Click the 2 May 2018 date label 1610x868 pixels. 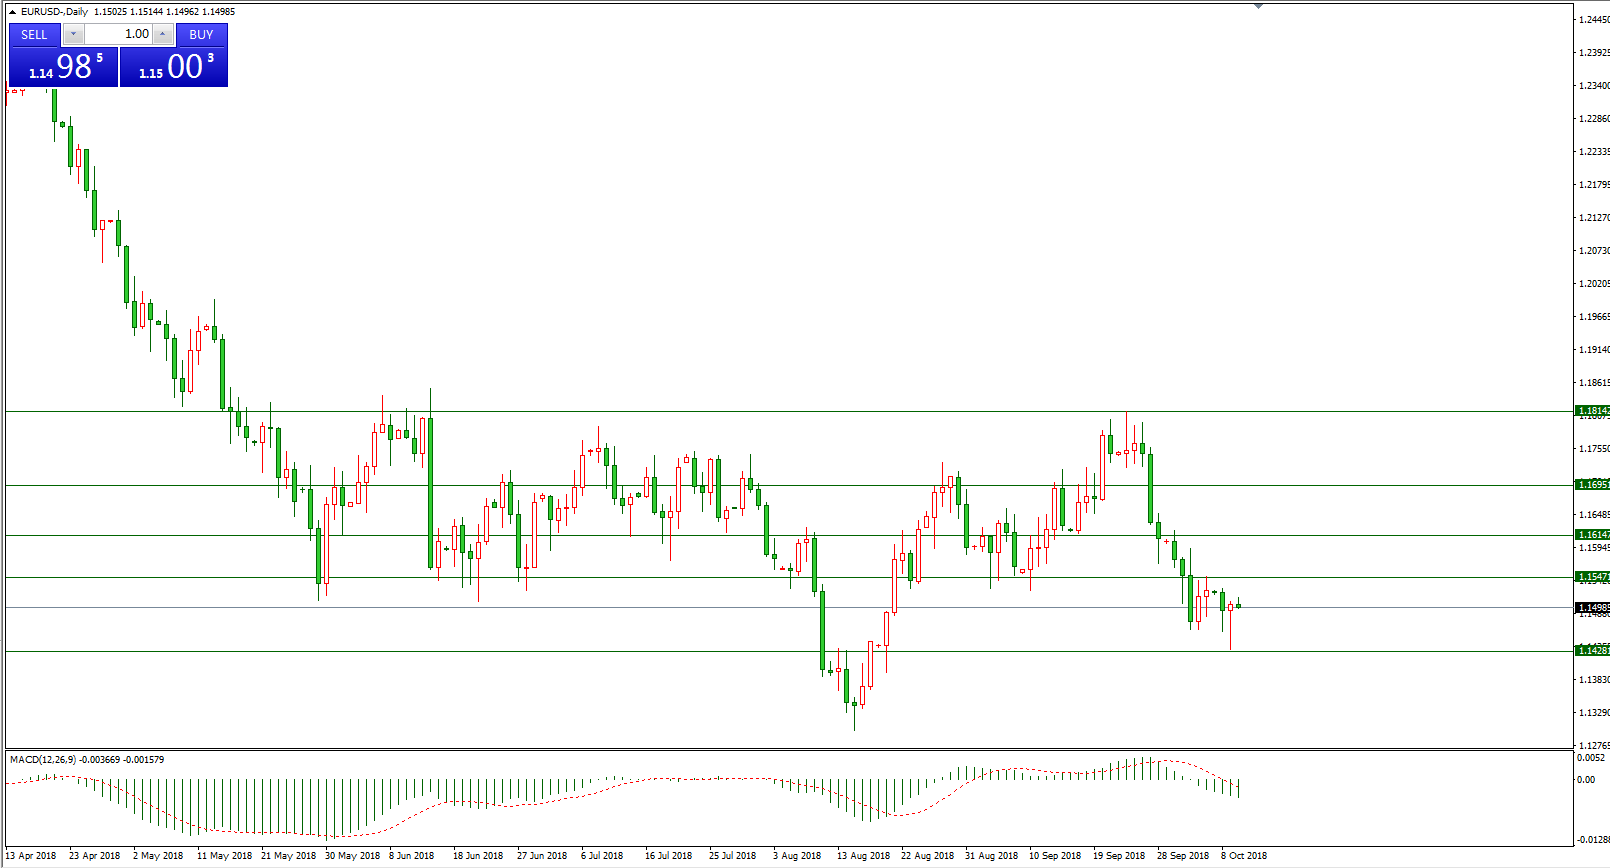point(158,856)
